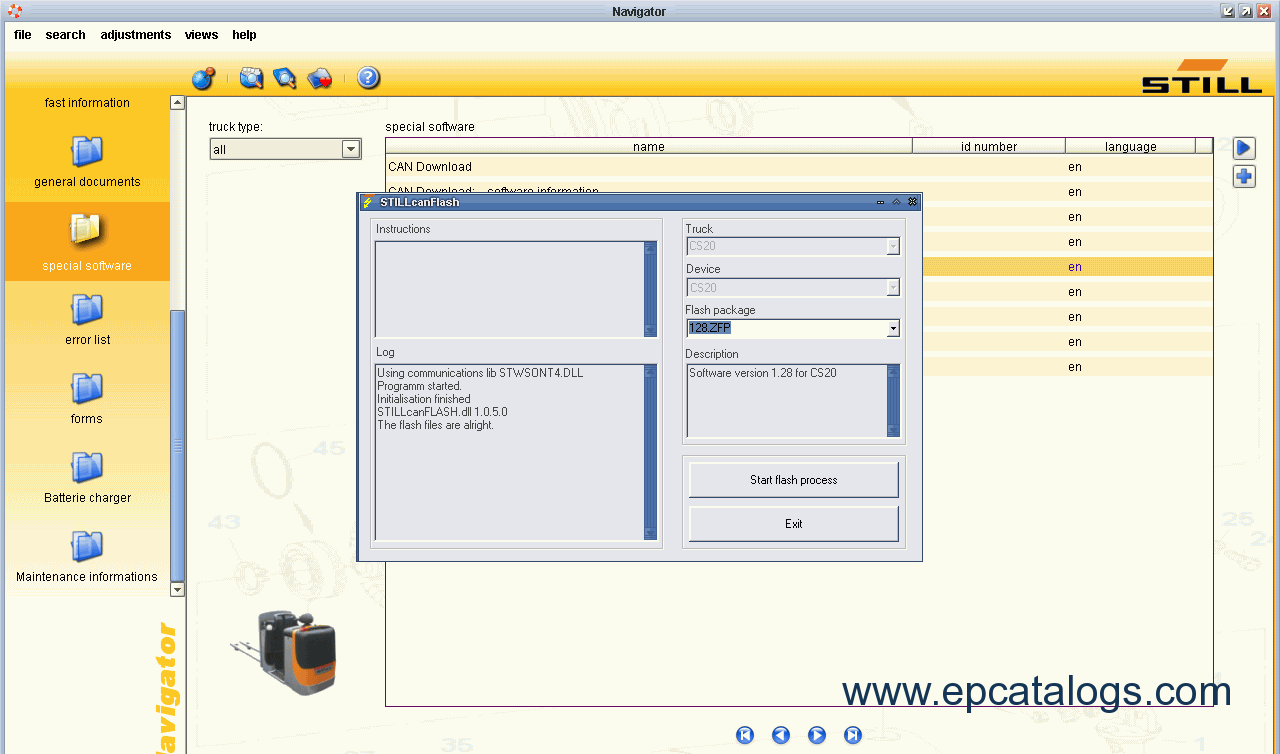Open the file menu
This screenshot has height=754, width=1280.
click(23, 35)
